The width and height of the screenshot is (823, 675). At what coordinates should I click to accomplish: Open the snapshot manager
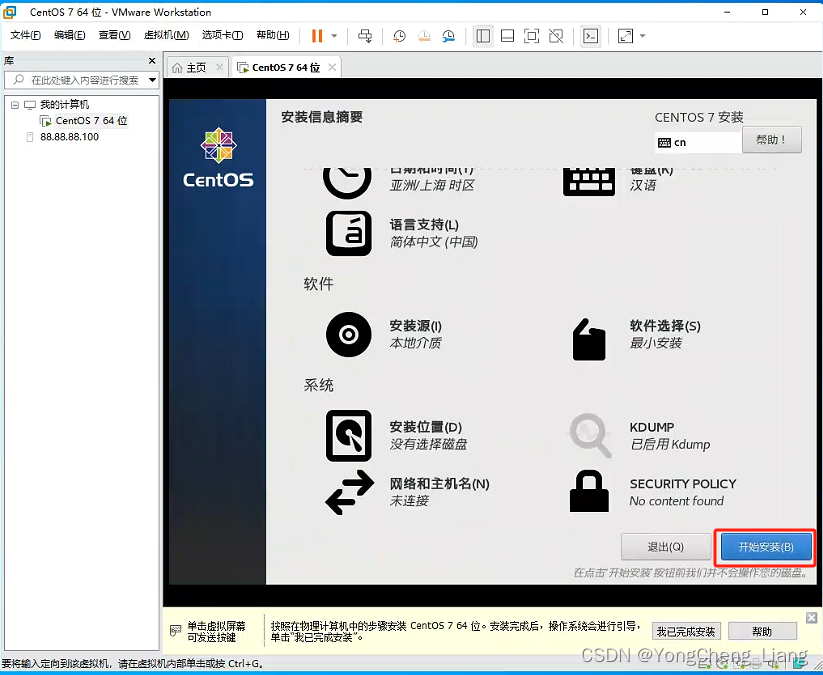(x=449, y=36)
